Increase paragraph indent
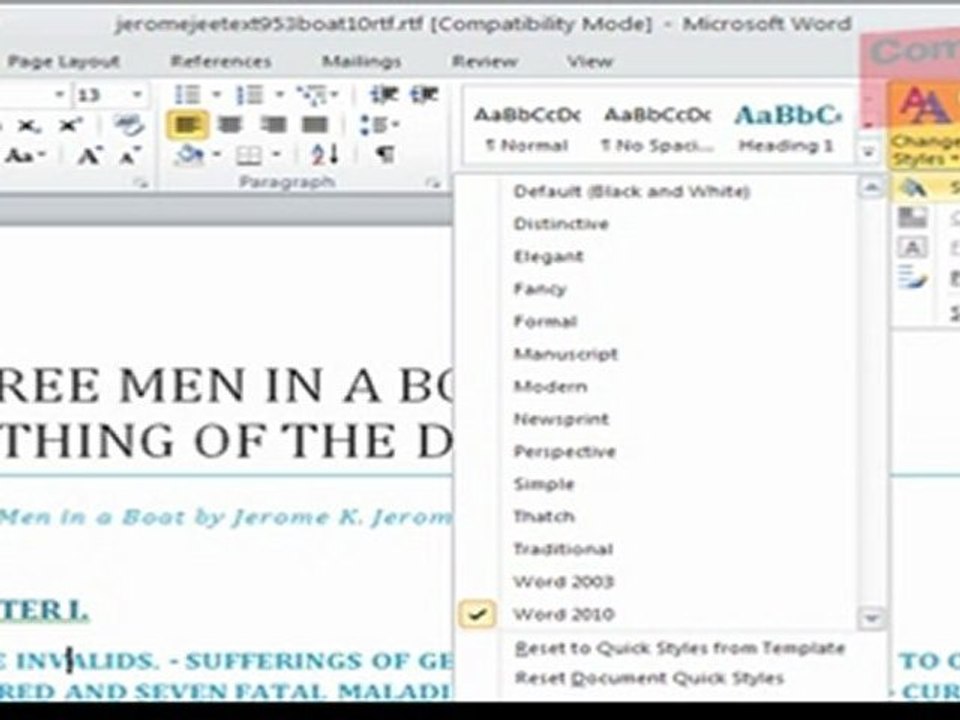Screen dimensions: 960x720 [x=424, y=95]
